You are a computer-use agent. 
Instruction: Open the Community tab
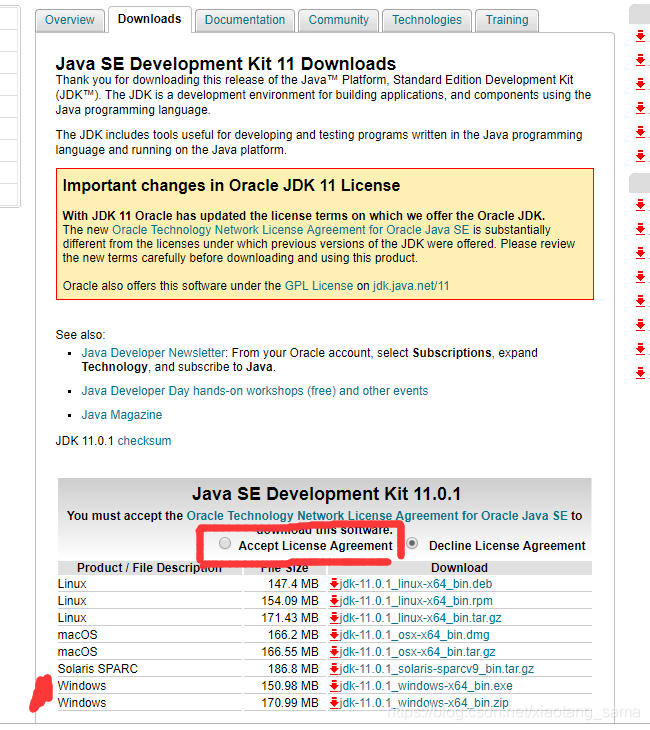[x=339, y=20]
